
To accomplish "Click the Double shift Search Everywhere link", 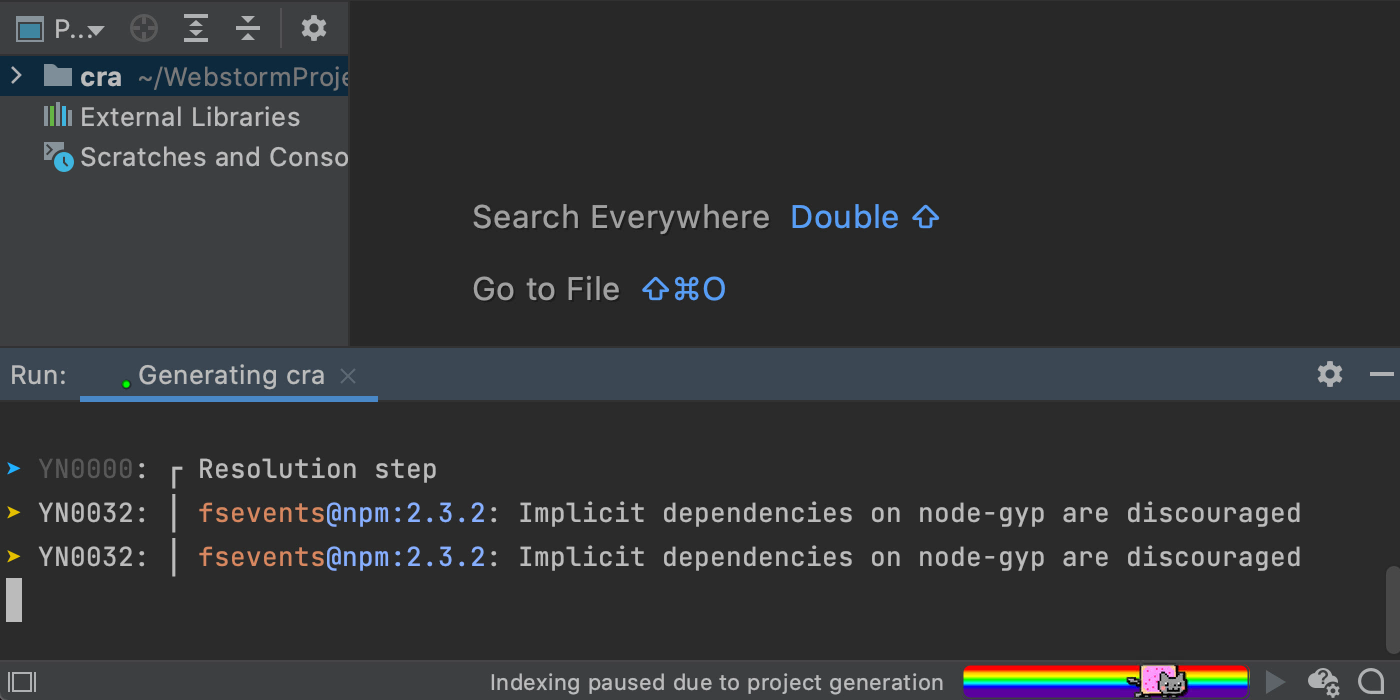I will [865, 217].
